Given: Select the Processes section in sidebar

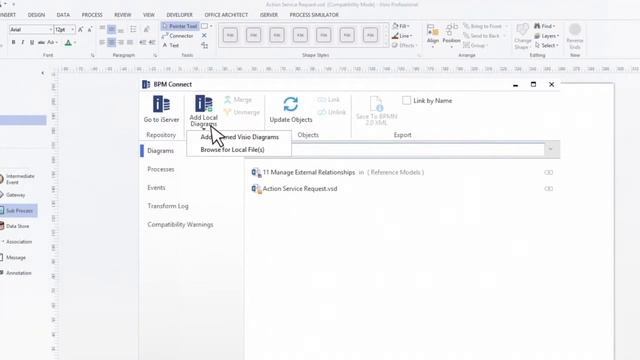Looking at the screenshot, I should (161, 169).
